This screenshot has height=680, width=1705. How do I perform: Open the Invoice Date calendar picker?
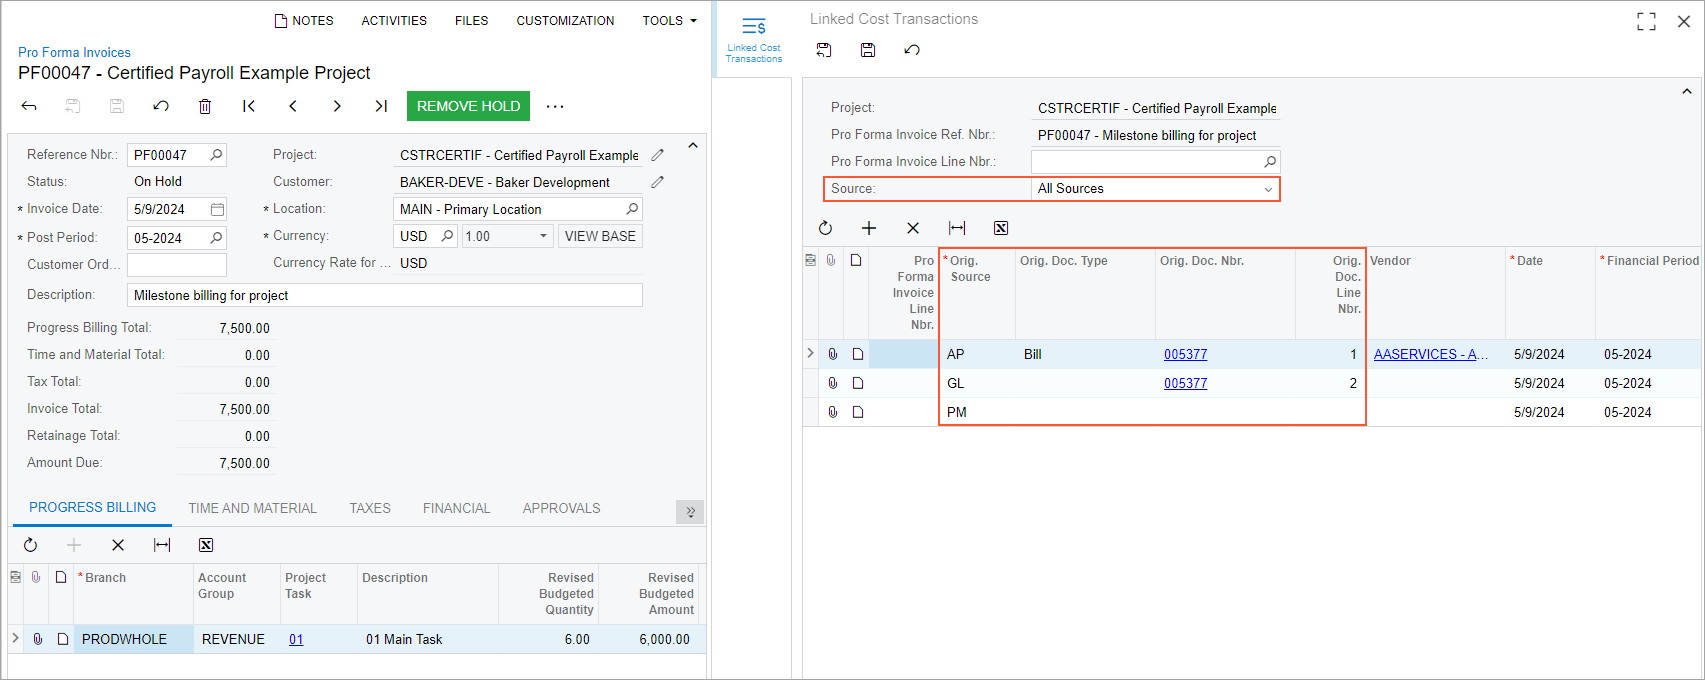(x=217, y=209)
